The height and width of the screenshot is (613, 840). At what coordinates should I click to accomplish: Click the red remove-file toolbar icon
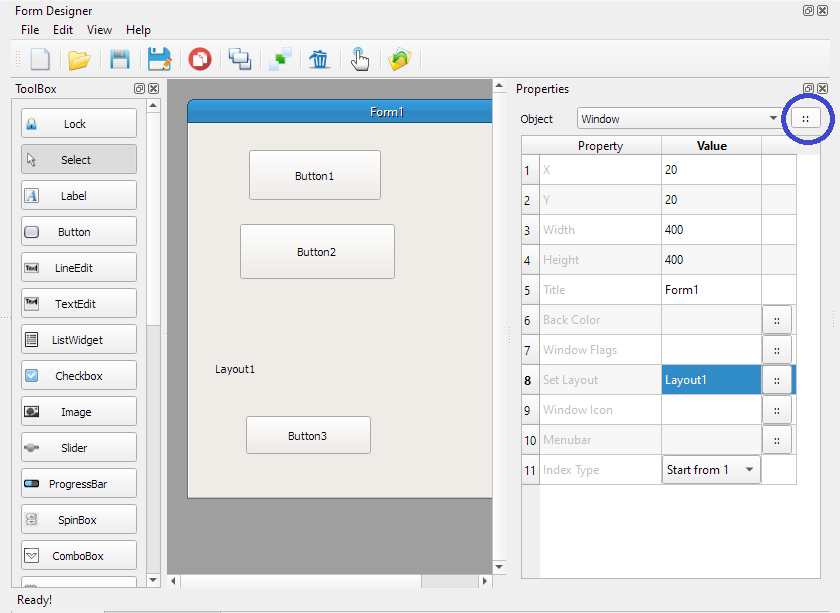tap(199, 59)
